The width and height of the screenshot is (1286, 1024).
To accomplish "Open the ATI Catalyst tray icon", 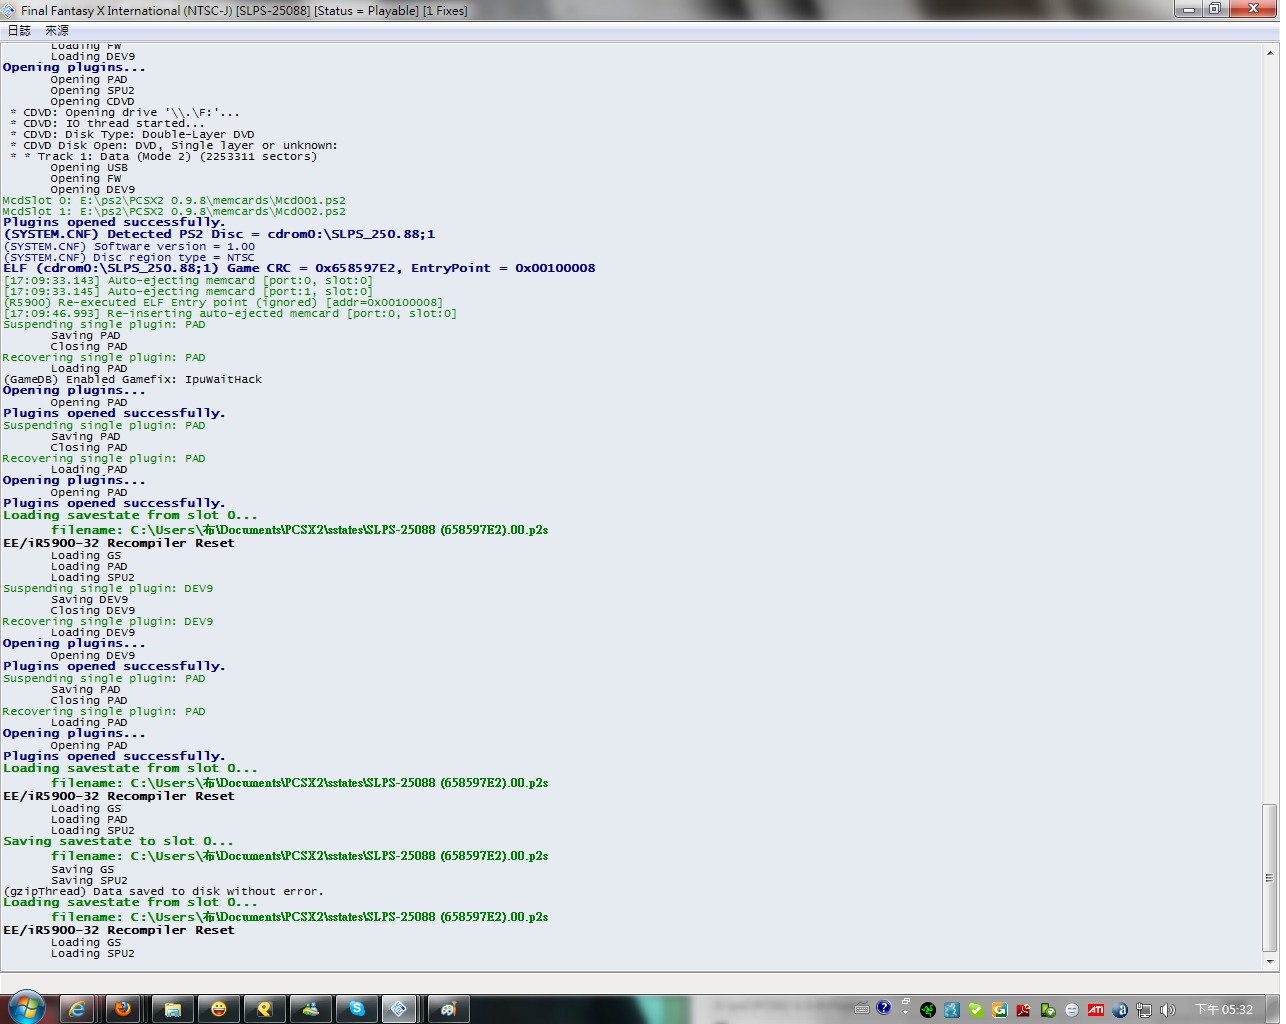I will (x=1096, y=1010).
